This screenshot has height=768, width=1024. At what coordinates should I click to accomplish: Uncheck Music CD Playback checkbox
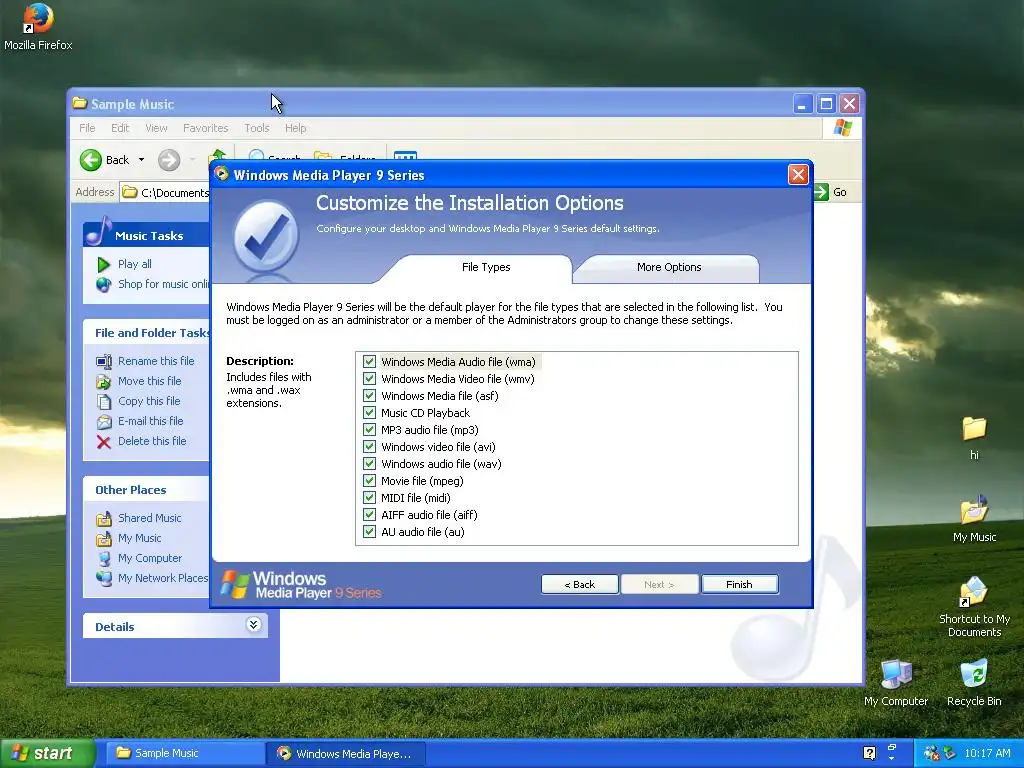pyautogui.click(x=369, y=413)
